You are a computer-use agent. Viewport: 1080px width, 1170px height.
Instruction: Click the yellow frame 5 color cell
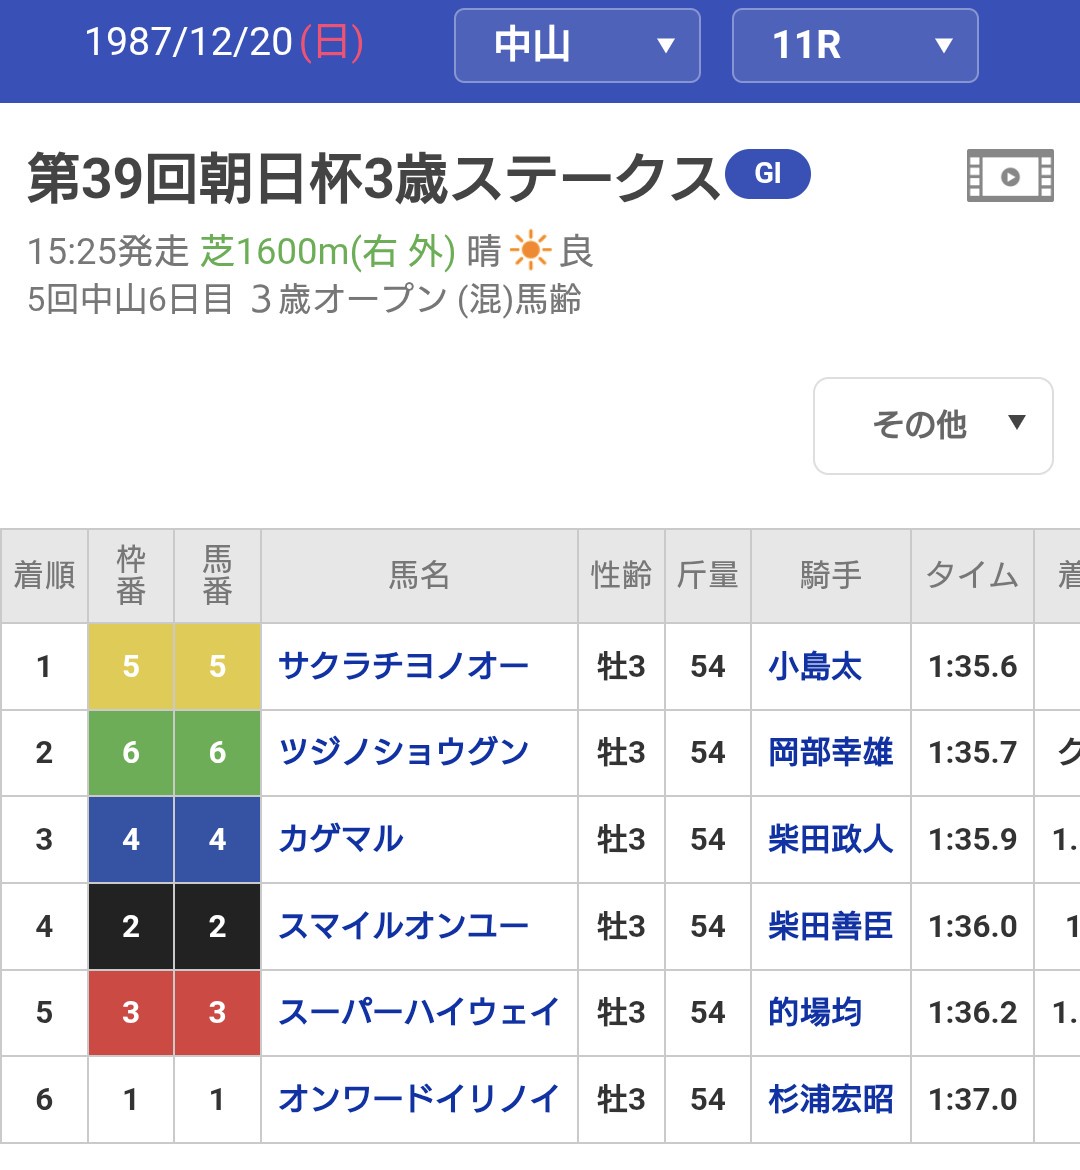pos(131,666)
